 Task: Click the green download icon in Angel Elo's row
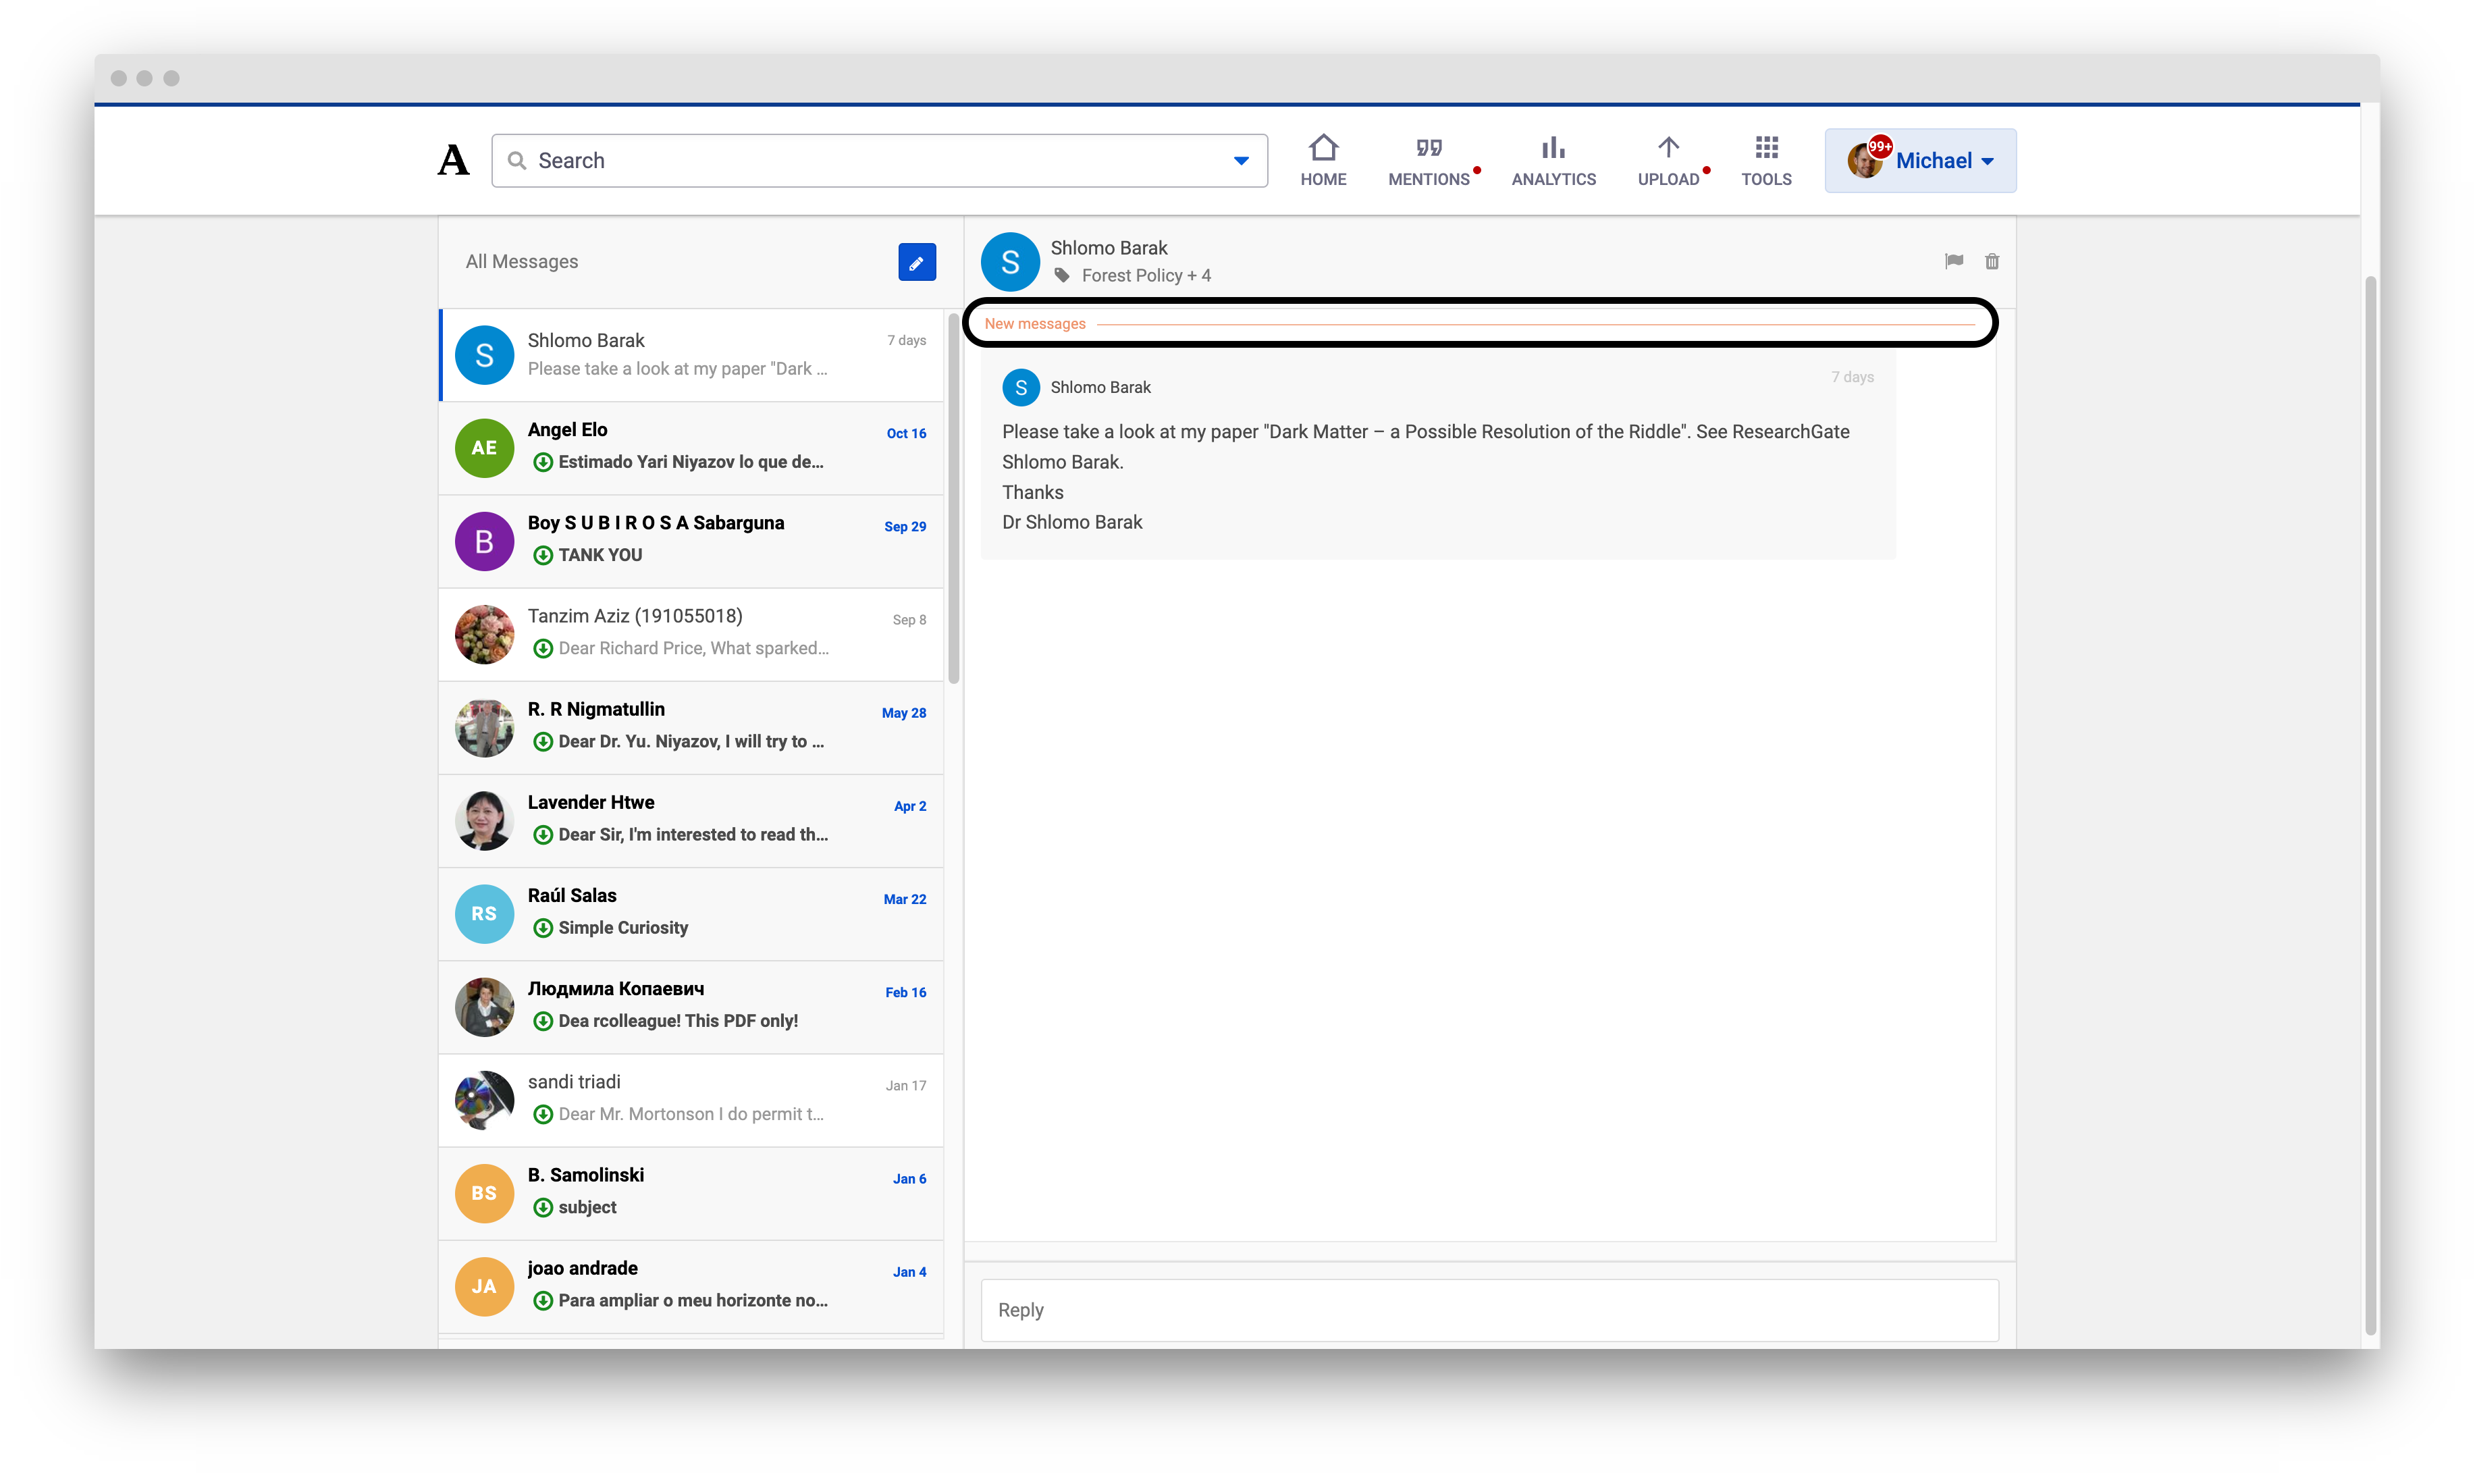(543, 462)
